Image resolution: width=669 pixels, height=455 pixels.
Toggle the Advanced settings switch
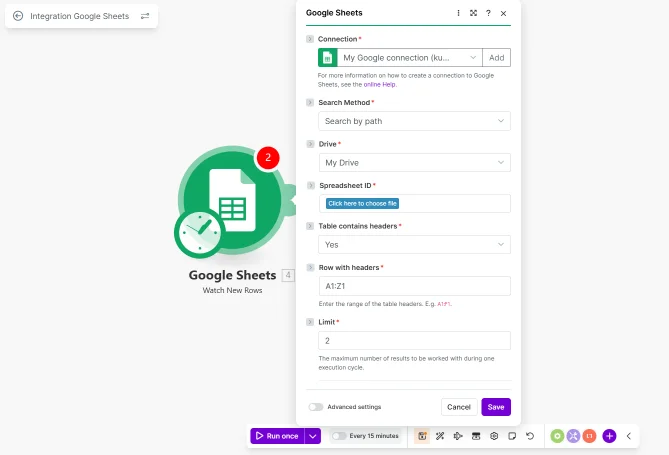coord(316,407)
